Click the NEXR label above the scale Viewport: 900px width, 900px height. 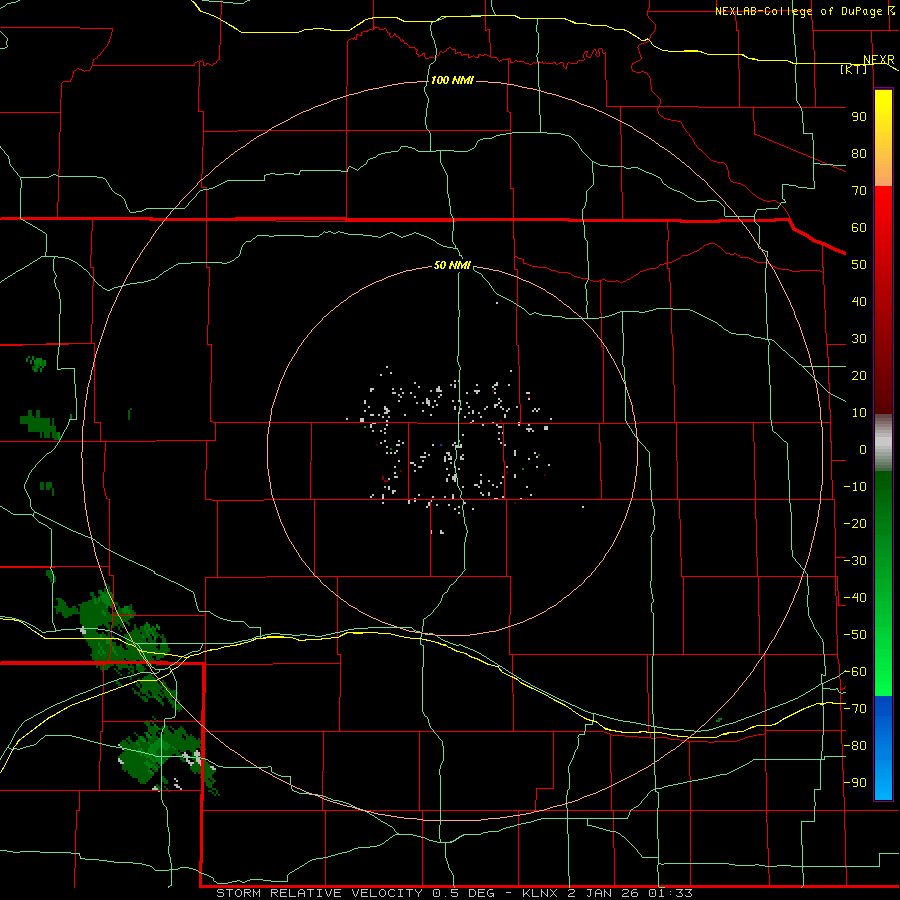click(879, 60)
